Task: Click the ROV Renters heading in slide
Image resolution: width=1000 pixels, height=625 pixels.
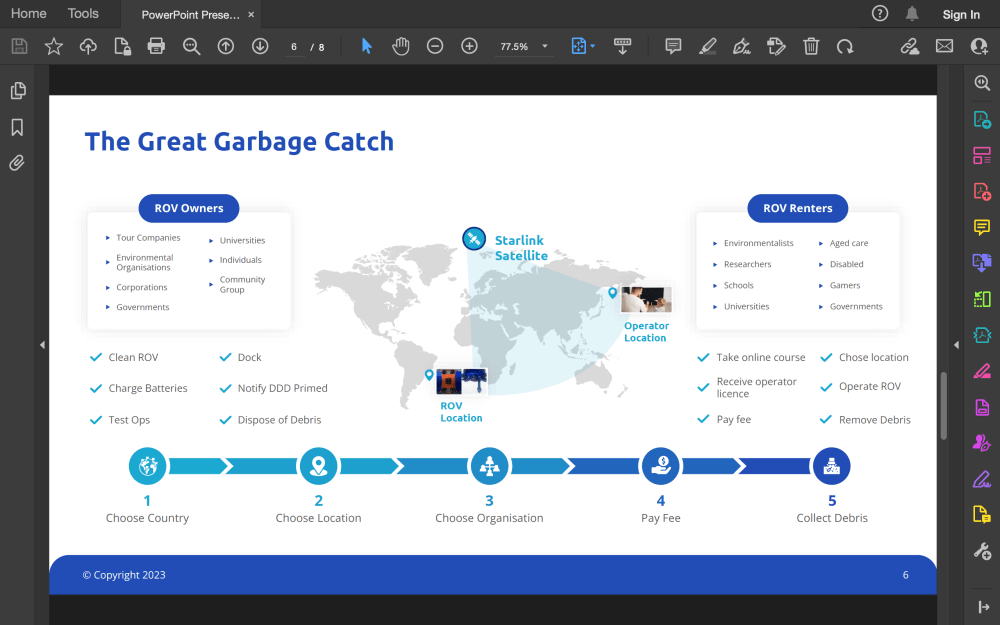Action: [x=798, y=208]
